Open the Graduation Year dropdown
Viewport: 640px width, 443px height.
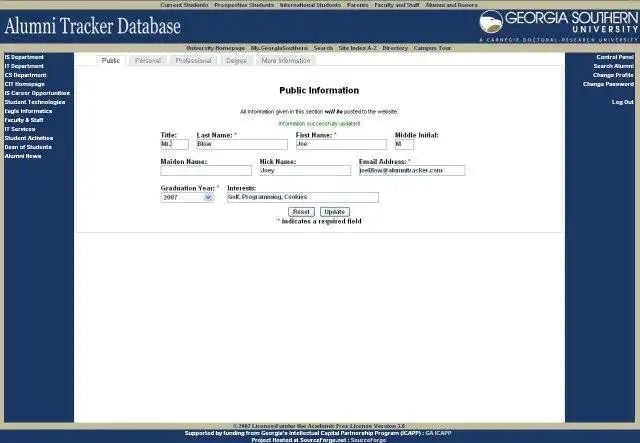tap(187, 198)
